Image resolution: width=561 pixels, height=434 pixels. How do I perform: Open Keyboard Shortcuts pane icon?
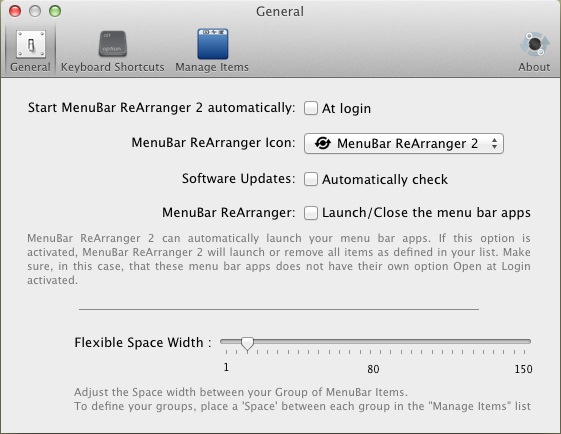(x=113, y=44)
